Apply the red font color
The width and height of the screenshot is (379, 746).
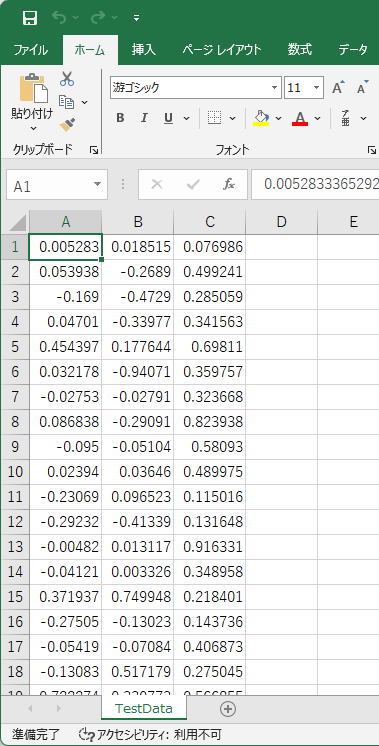pyautogui.click(x=300, y=118)
